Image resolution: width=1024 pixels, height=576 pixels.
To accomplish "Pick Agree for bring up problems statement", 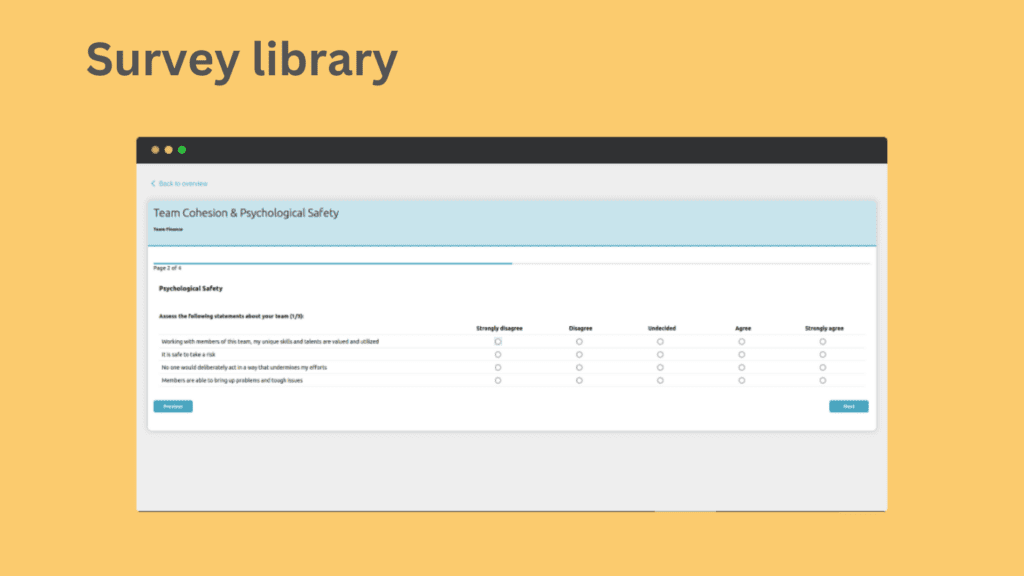I will click(x=742, y=380).
